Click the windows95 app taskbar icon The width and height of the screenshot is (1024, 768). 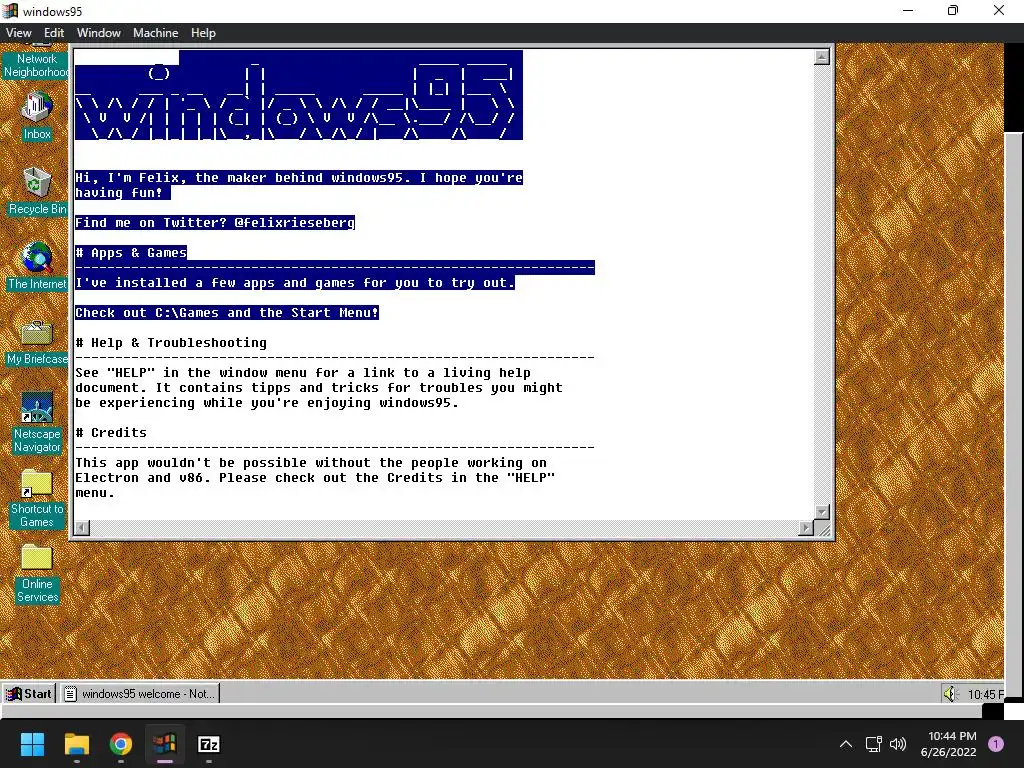[x=165, y=744]
